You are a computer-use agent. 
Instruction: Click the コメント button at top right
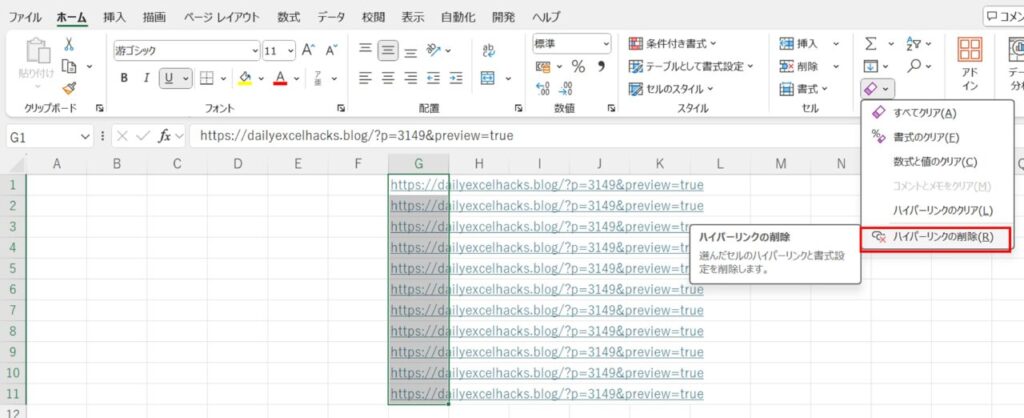click(x=1003, y=16)
